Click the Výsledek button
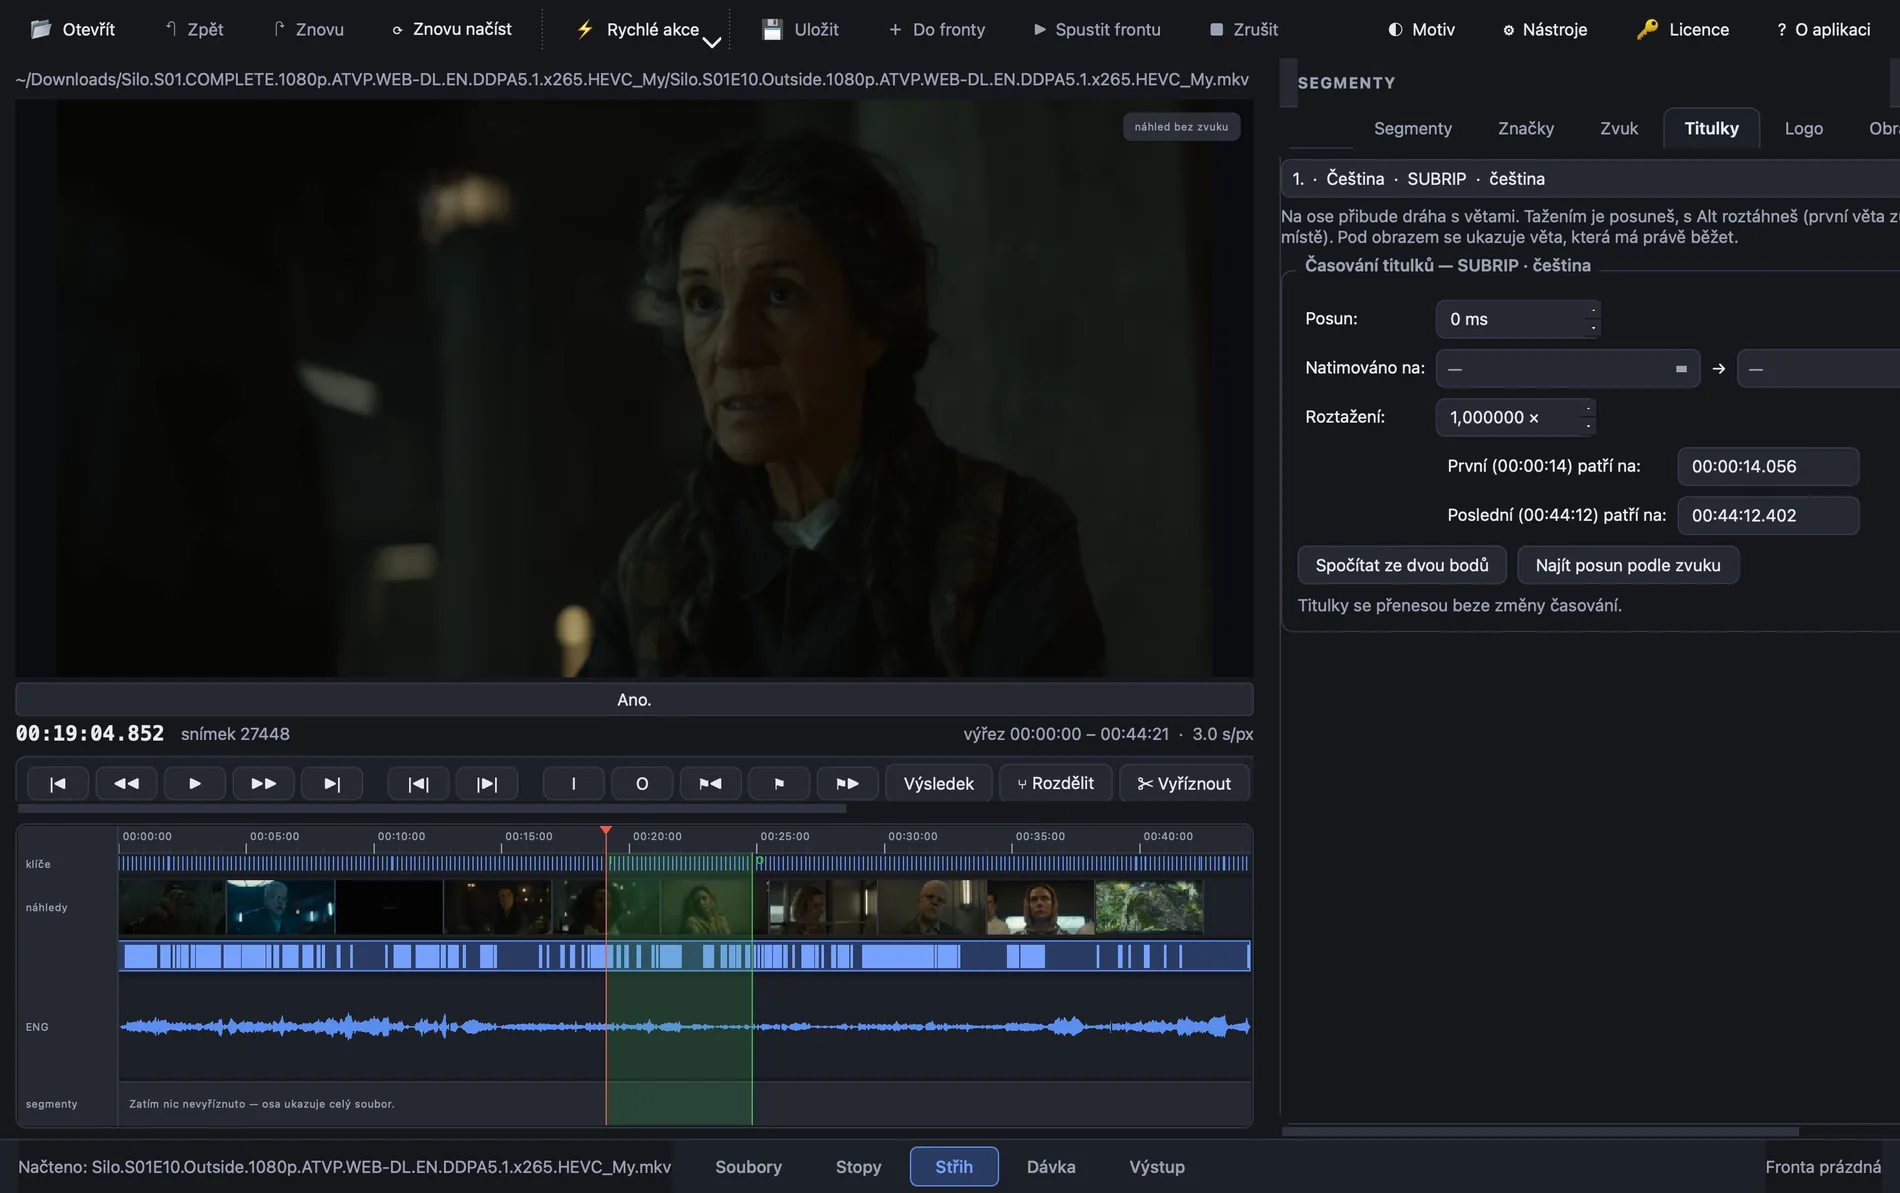This screenshot has height=1193, width=1900. pos(938,783)
